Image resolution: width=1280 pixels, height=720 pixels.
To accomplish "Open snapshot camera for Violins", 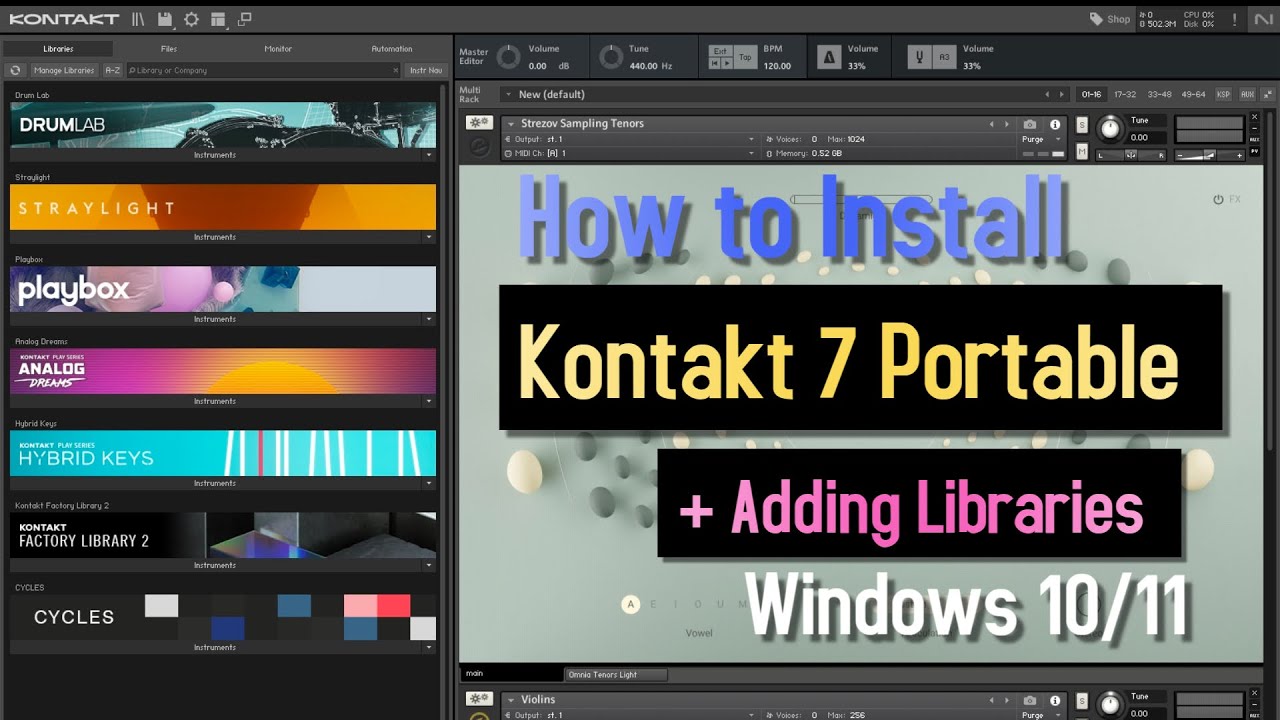I will tap(1030, 700).
